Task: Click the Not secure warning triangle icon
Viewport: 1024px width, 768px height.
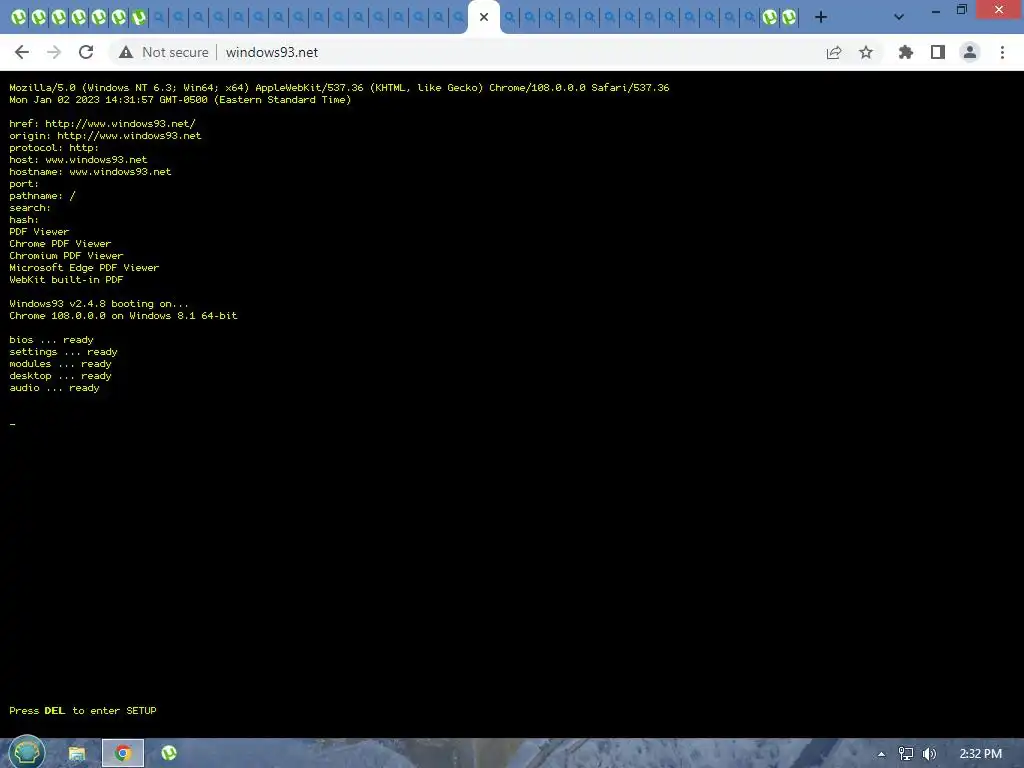Action: [126, 52]
